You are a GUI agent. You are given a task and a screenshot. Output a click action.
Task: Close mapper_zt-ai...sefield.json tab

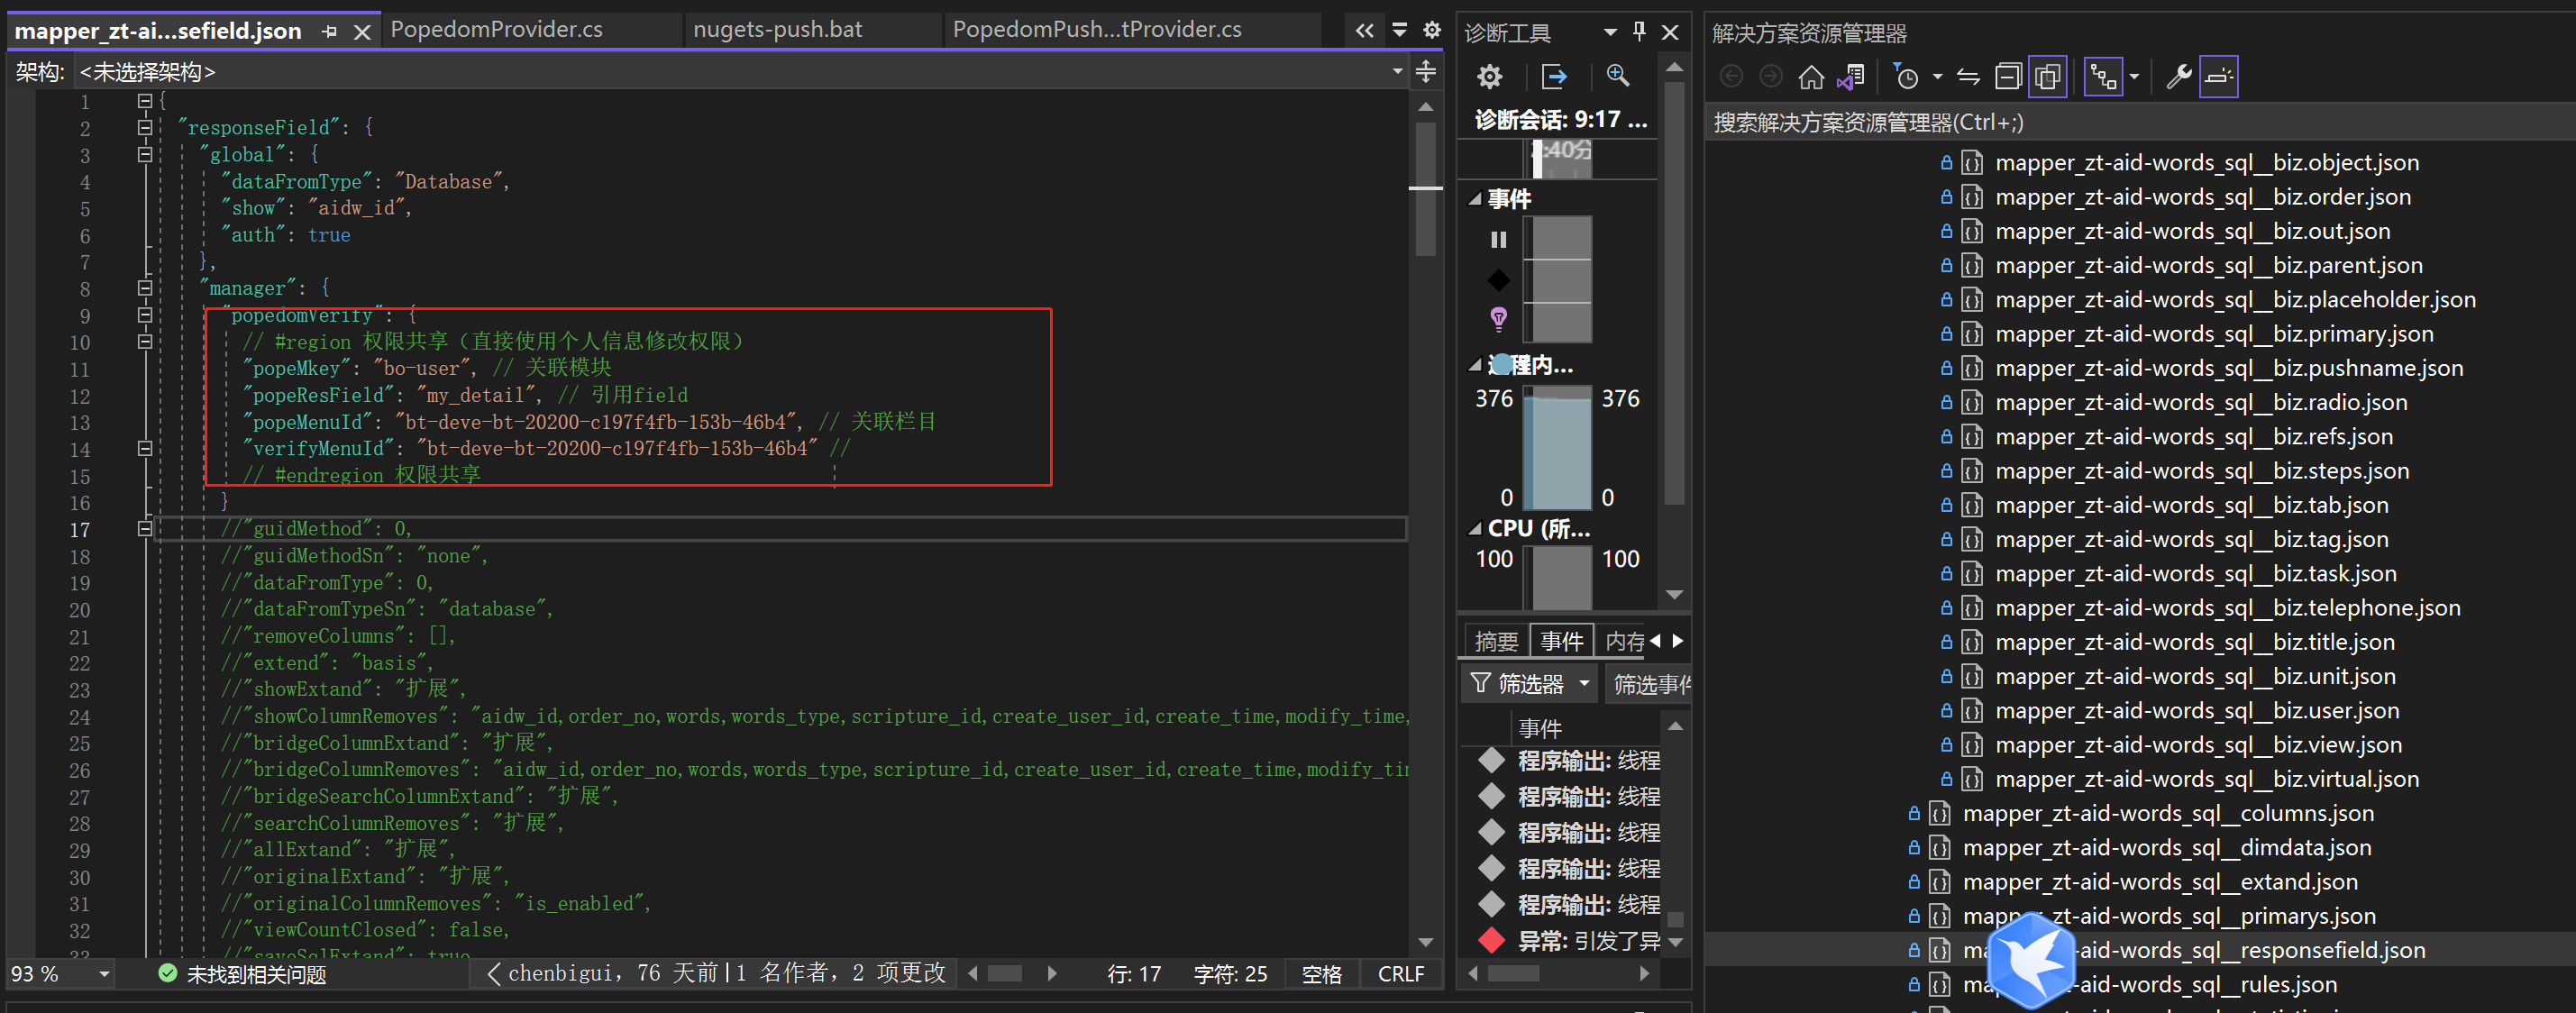362,32
